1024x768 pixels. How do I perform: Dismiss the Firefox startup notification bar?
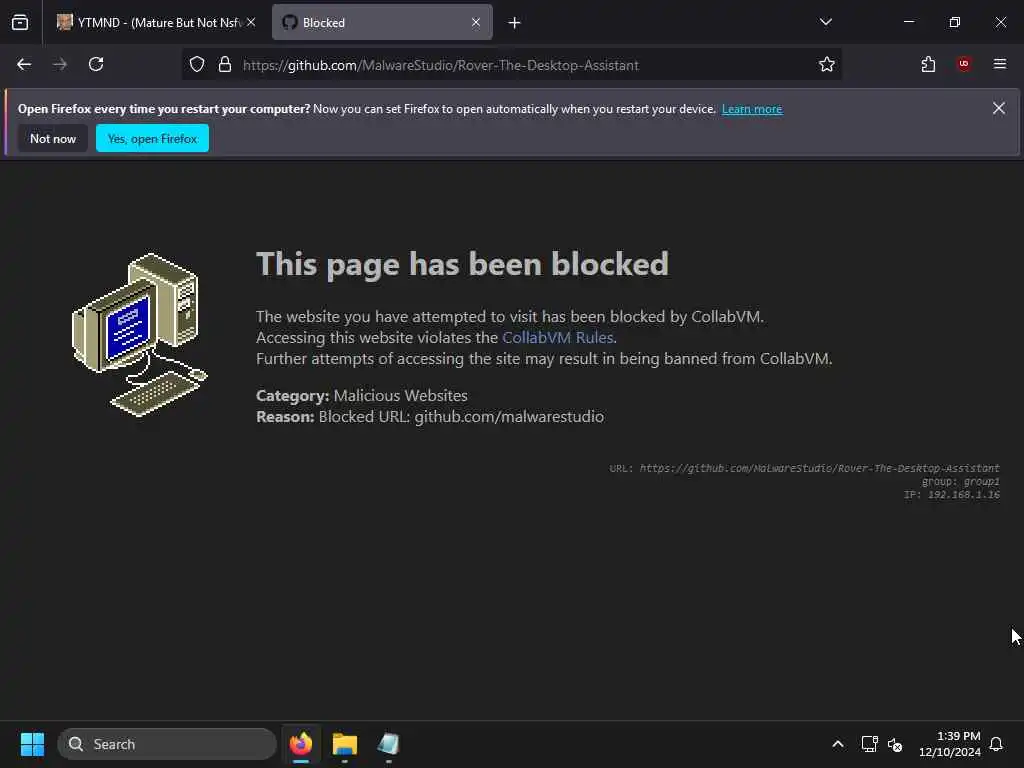999,108
